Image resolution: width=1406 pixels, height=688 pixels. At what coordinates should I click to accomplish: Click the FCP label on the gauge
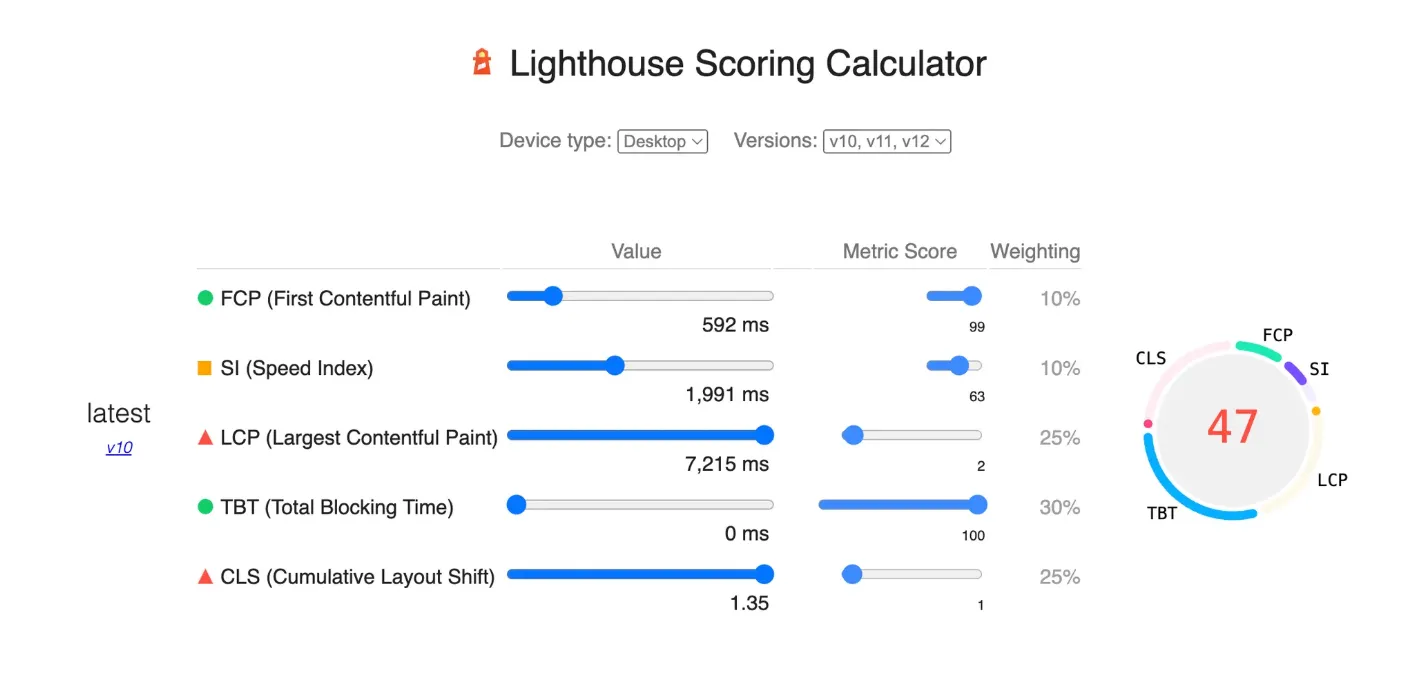point(1277,335)
